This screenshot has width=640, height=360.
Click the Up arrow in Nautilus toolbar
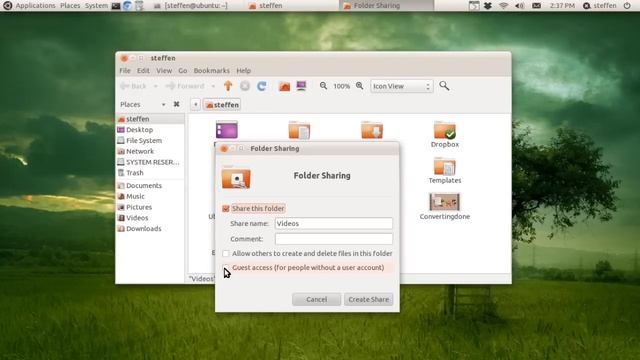228,86
